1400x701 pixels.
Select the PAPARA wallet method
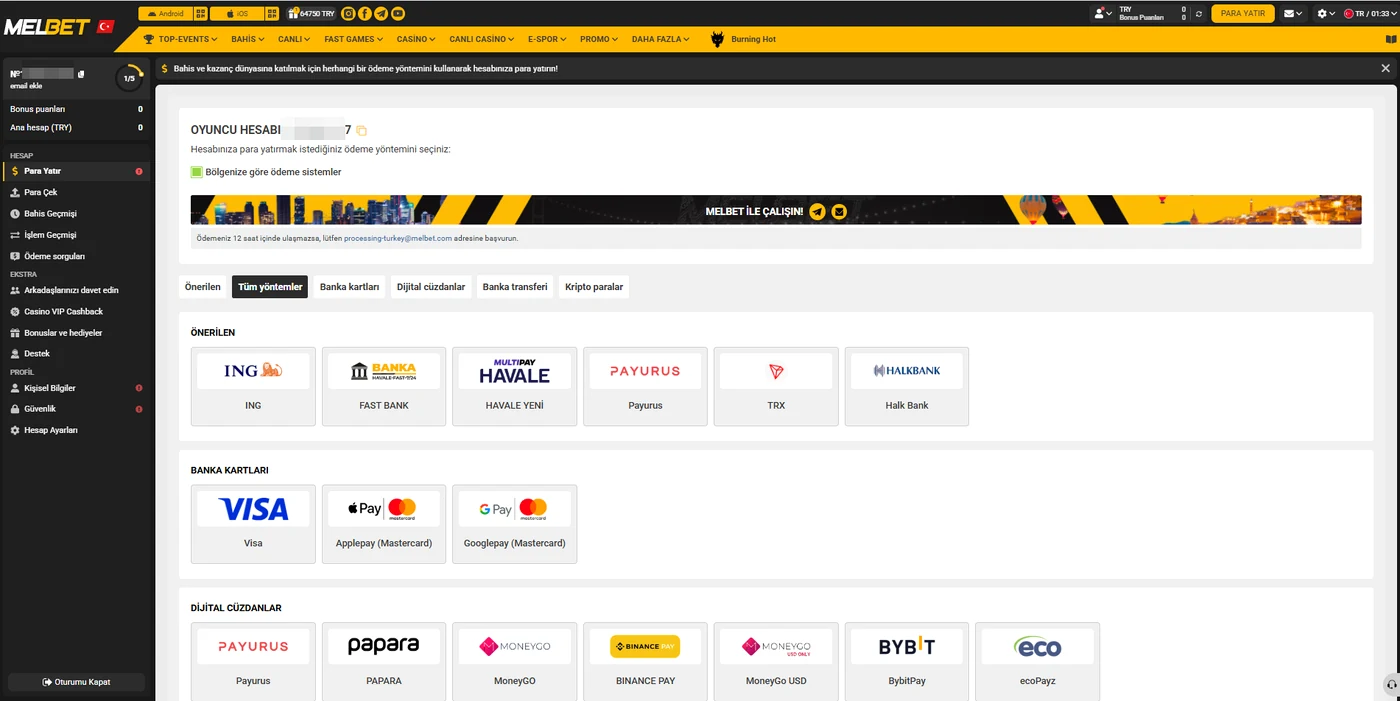click(384, 662)
